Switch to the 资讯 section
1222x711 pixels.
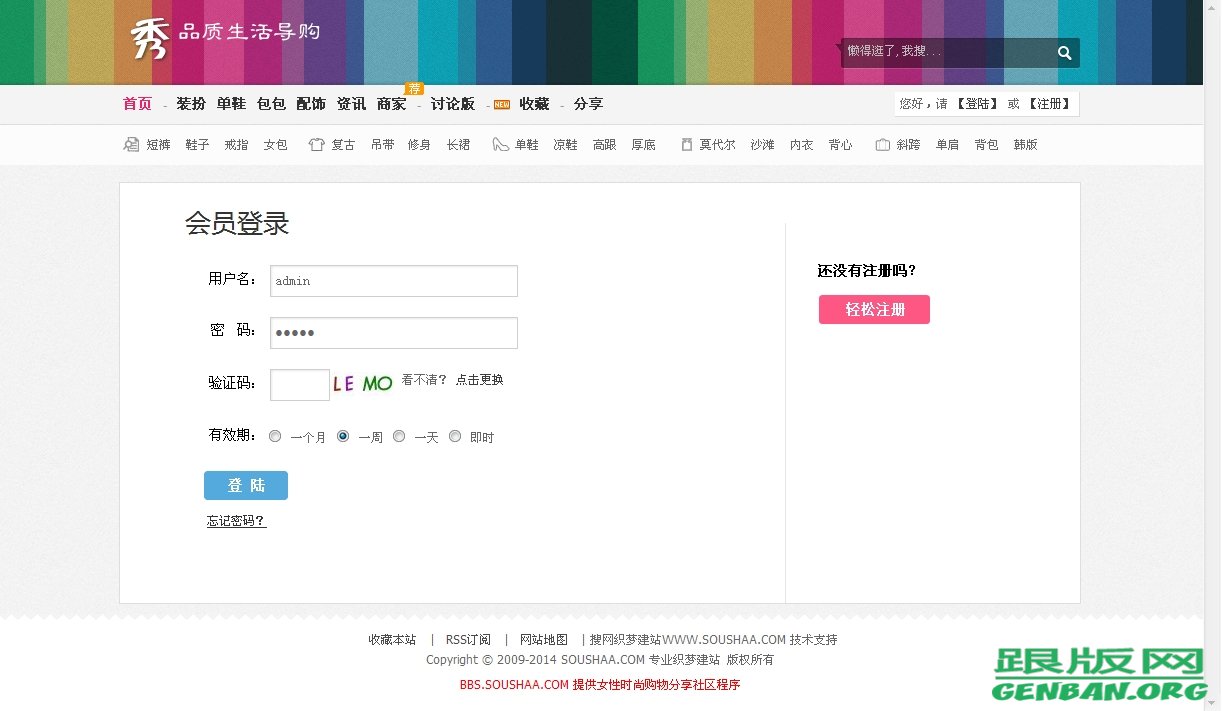(351, 103)
